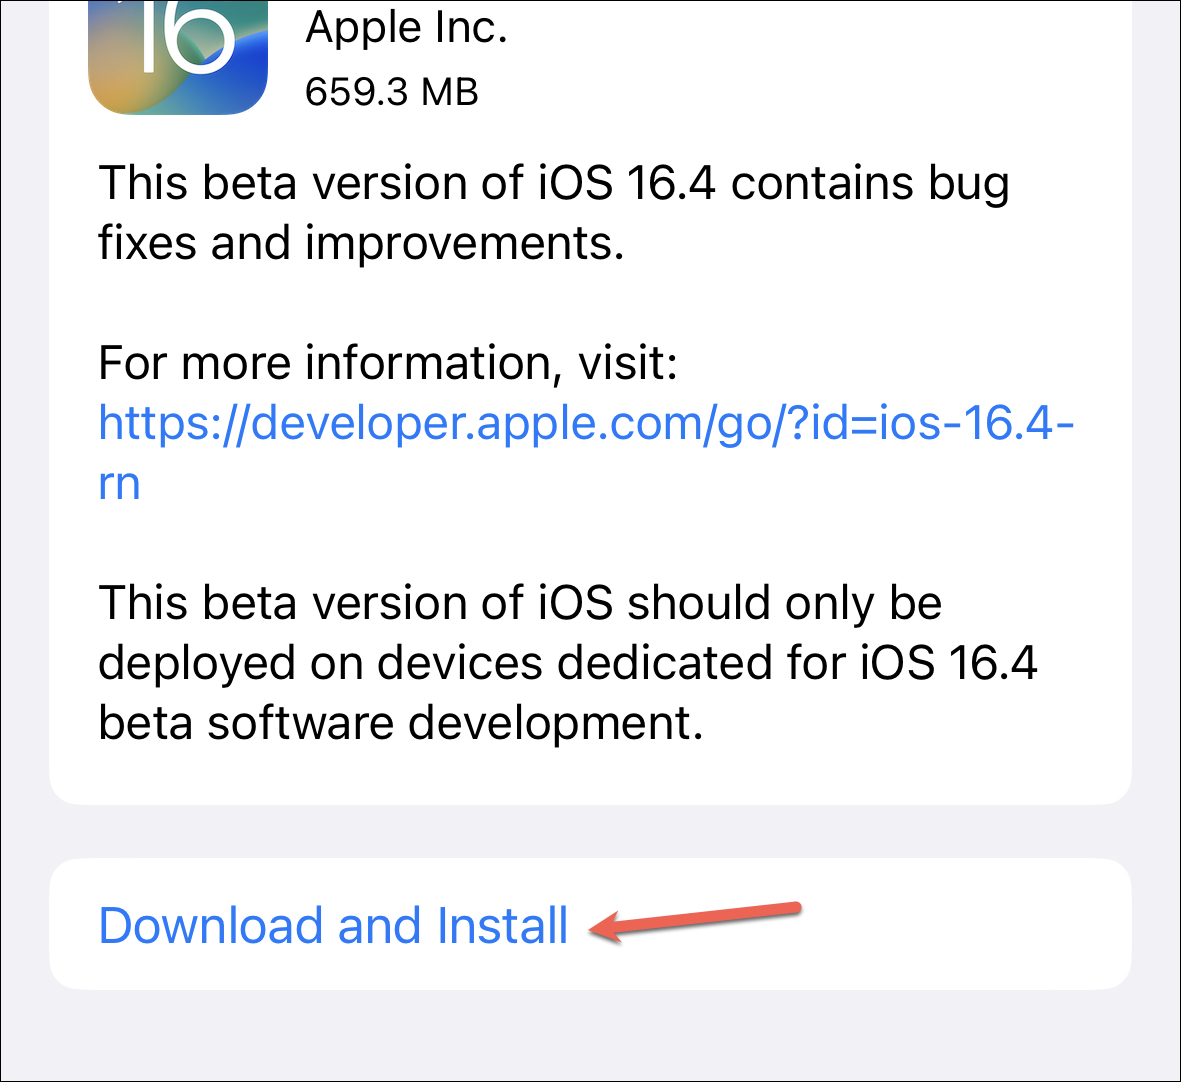
Task: Tap the iOS 16 update icon
Action: pos(178,57)
